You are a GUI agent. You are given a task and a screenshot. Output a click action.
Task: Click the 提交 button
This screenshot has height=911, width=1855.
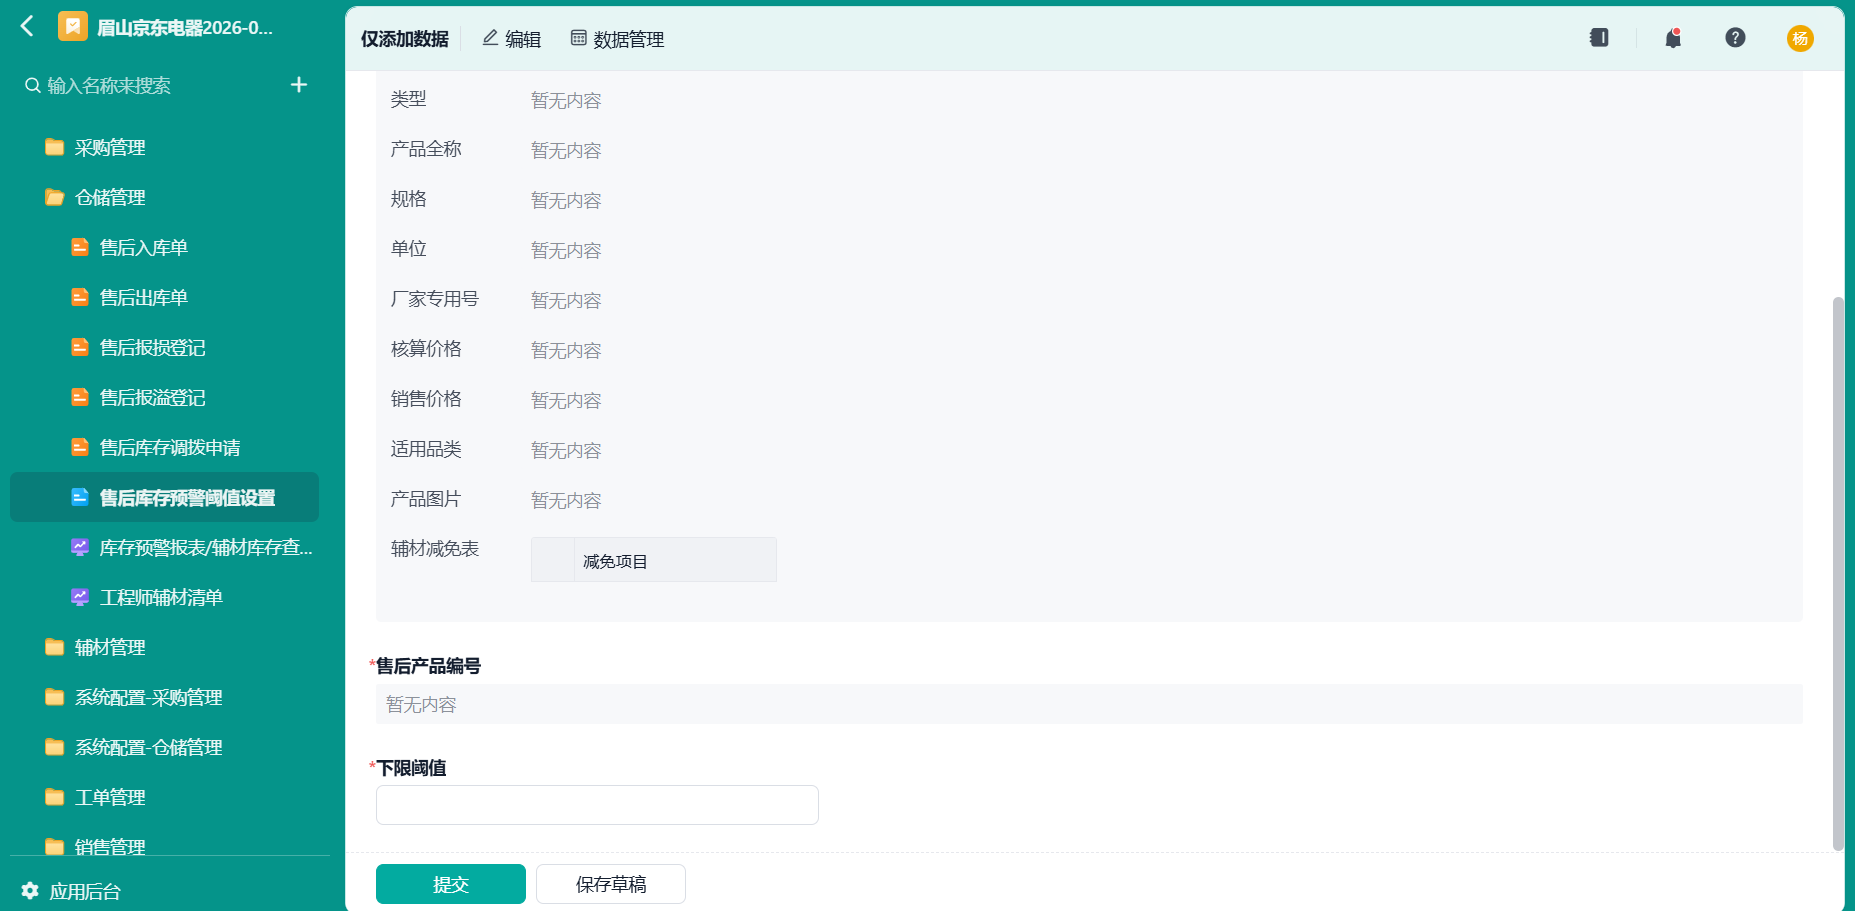pyautogui.click(x=451, y=884)
